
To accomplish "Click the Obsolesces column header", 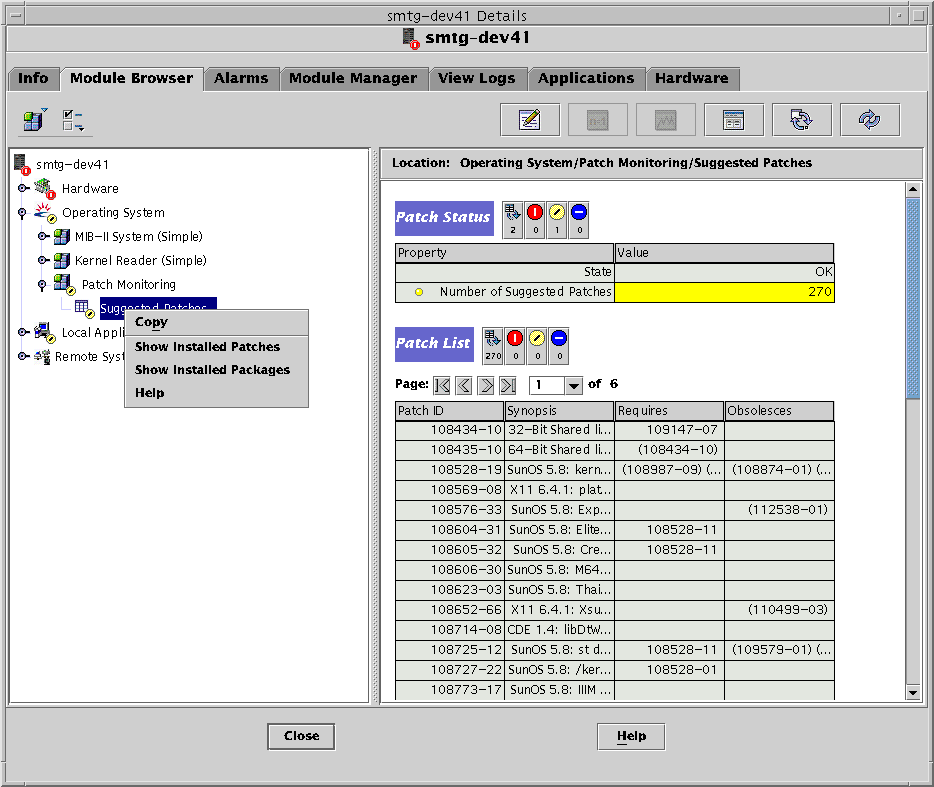I will pos(779,411).
